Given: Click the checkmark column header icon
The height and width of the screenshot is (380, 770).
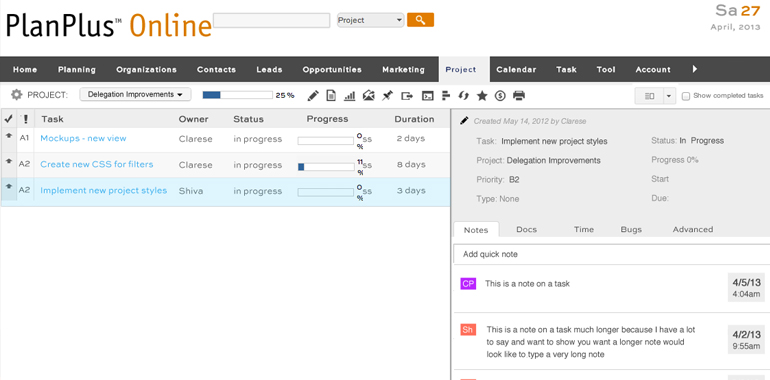Looking at the screenshot, I should point(8,119).
